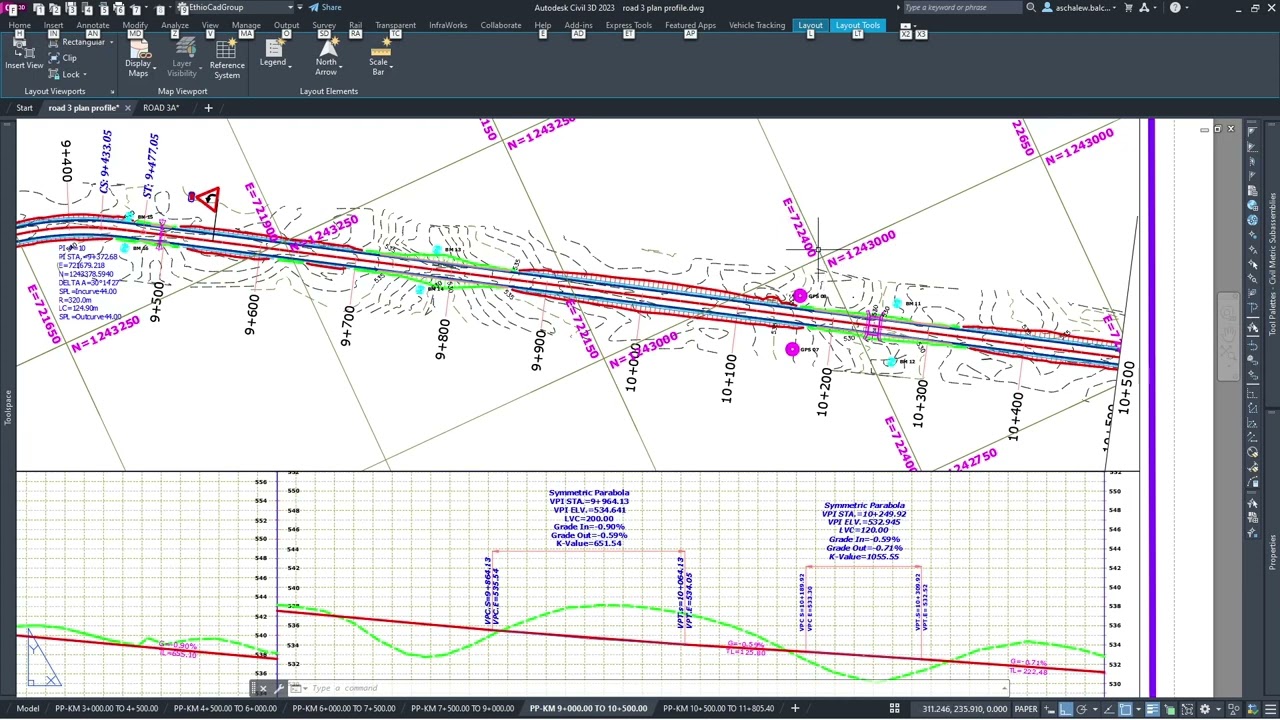Open the workspace switching gear icon

(1205, 709)
